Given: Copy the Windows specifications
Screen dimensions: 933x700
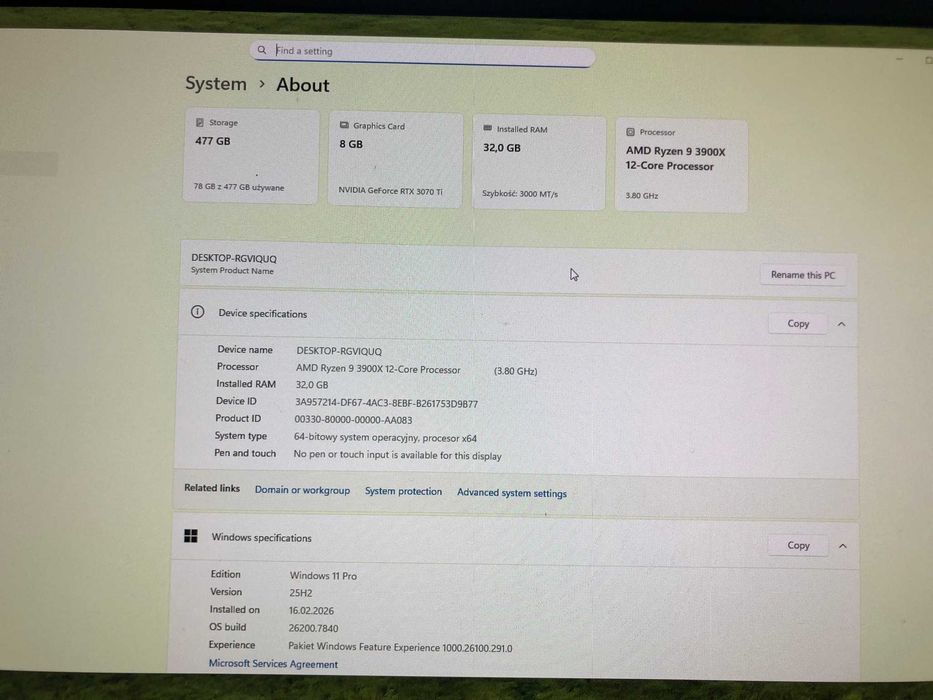Looking at the screenshot, I should click(798, 545).
